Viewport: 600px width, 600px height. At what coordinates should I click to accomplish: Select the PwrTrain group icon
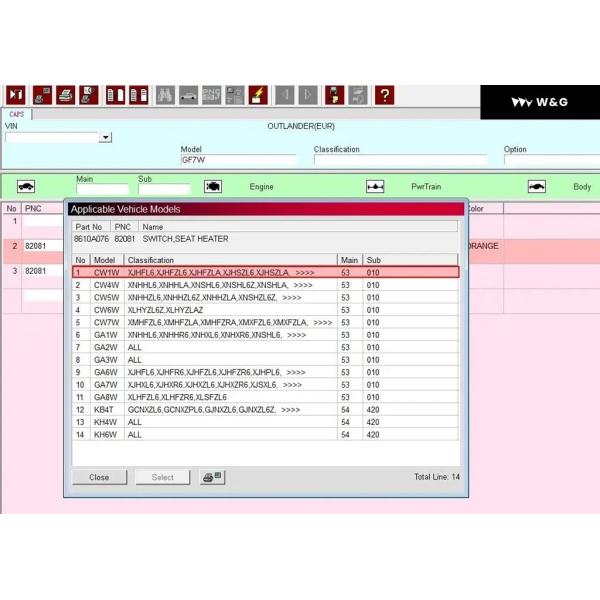pyautogui.click(x=375, y=186)
